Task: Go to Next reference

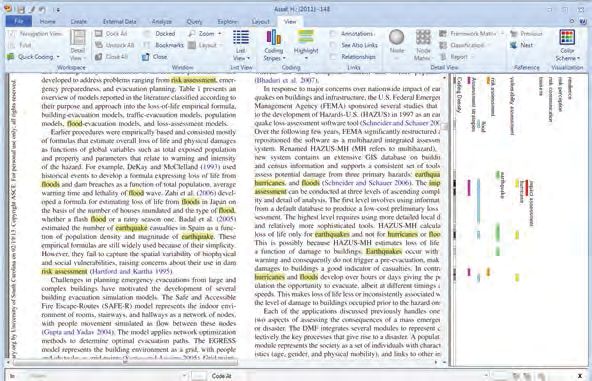Action: point(521,45)
